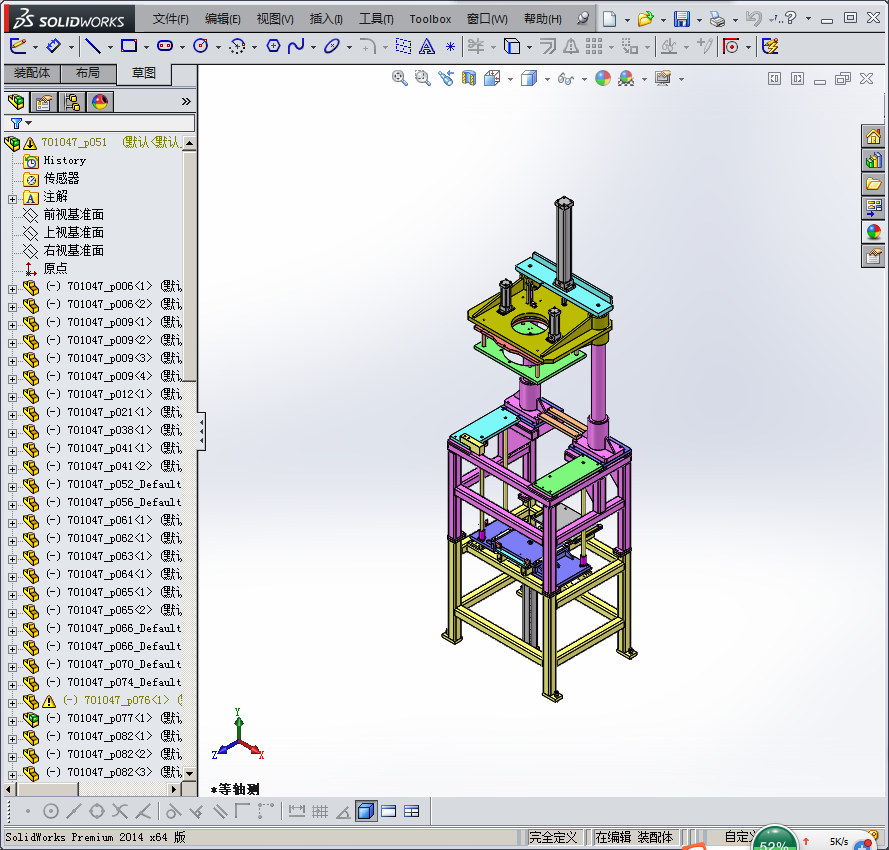This screenshot has height=850, width=889.
Task: Select the Circle sketch tool
Action: click(x=201, y=46)
